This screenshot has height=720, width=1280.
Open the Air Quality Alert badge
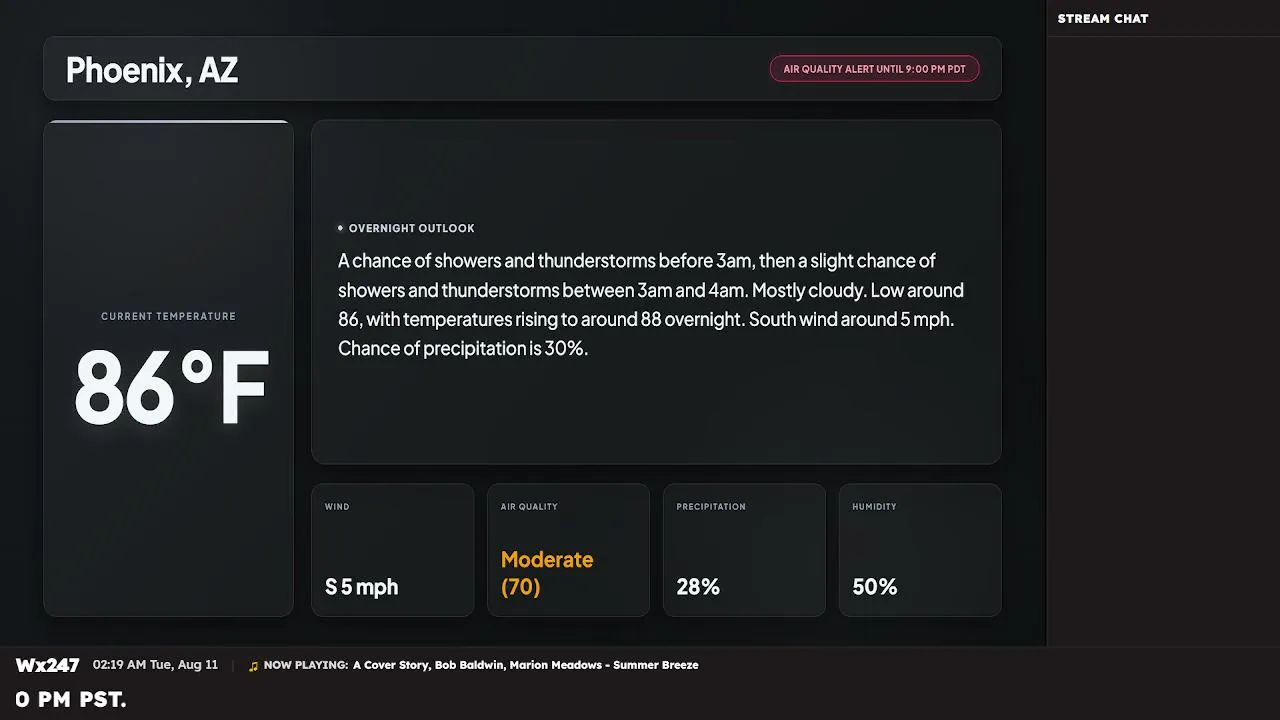tap(874, 69)
